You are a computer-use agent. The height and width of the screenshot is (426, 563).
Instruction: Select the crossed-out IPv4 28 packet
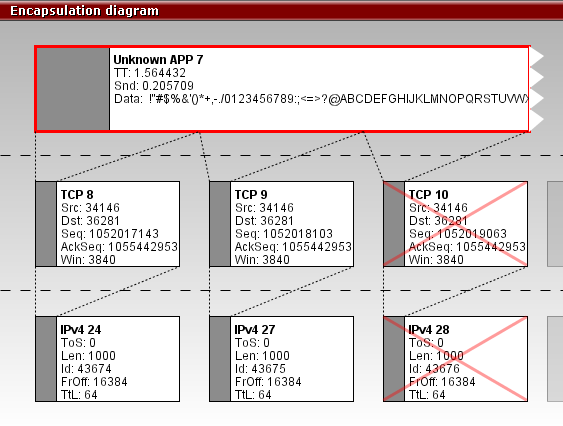click(456, 359)
